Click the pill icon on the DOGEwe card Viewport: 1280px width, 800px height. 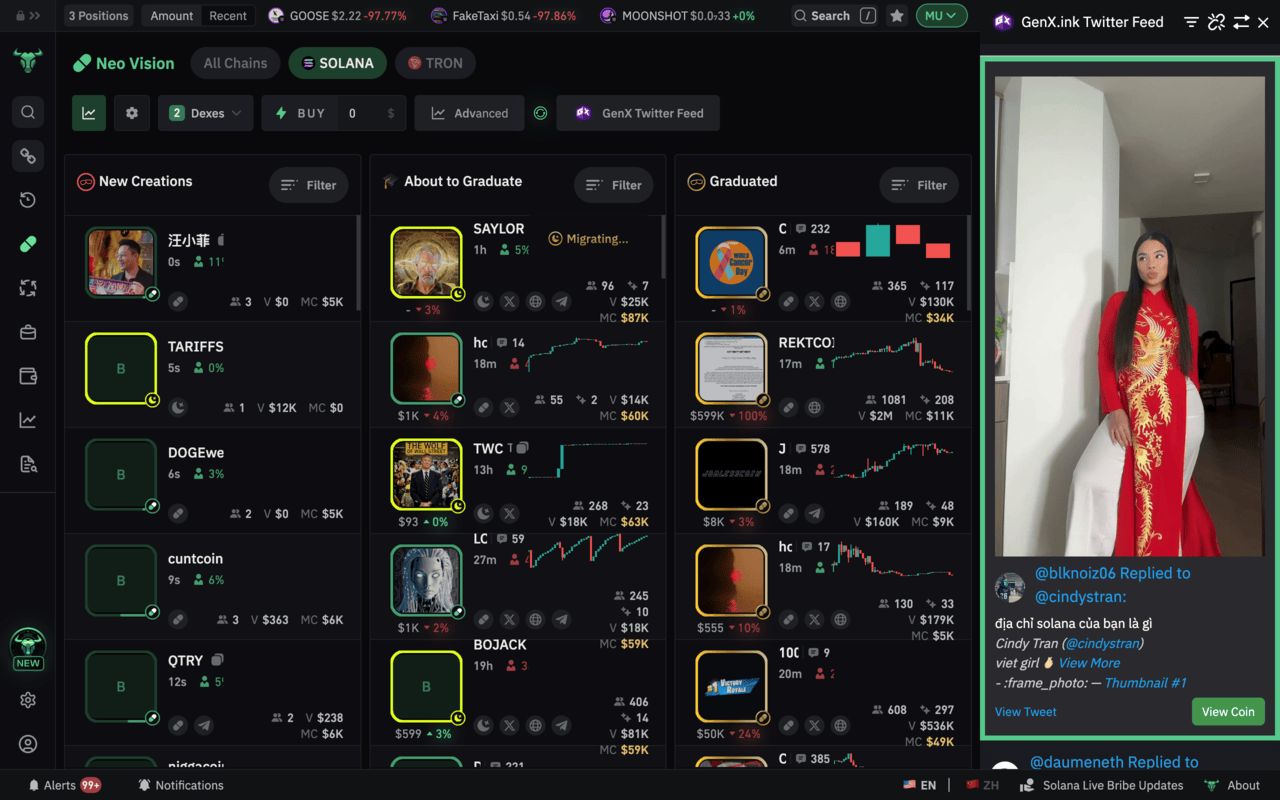pyautogui.click(x=178, y=513)
